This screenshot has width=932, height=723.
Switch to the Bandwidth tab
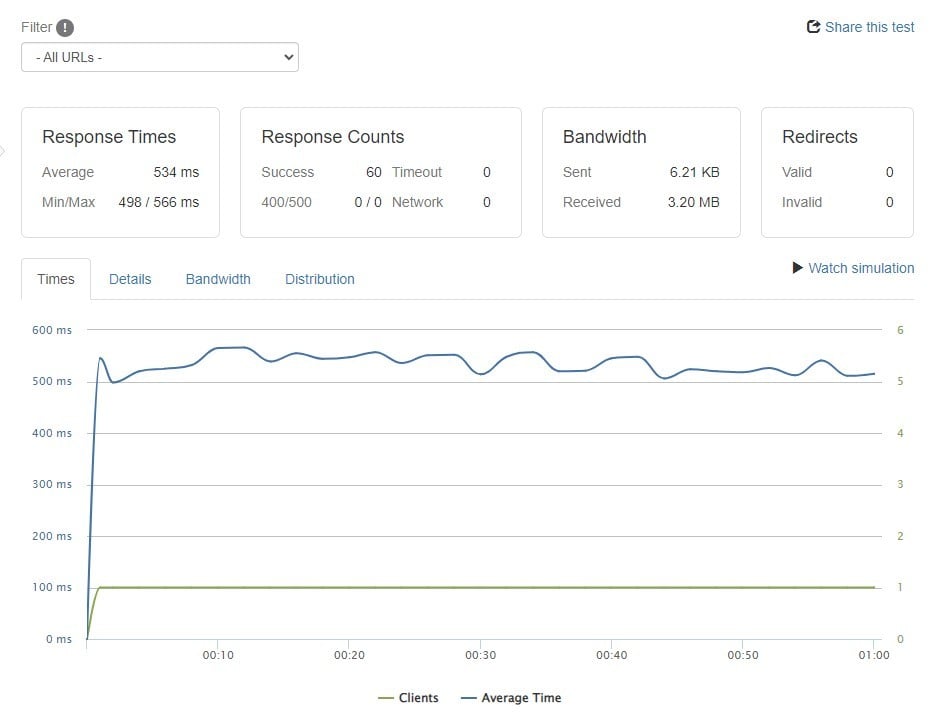218,279
